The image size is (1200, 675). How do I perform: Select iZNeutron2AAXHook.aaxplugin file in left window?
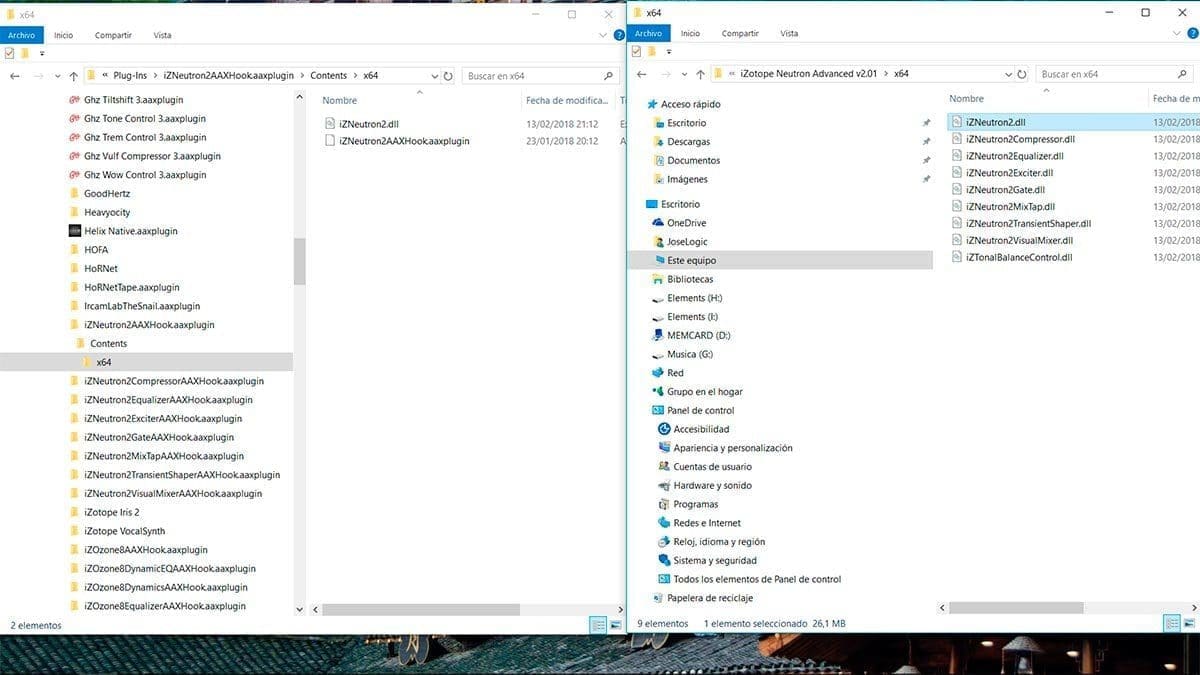pyautogui.click(x=397, y=141)
